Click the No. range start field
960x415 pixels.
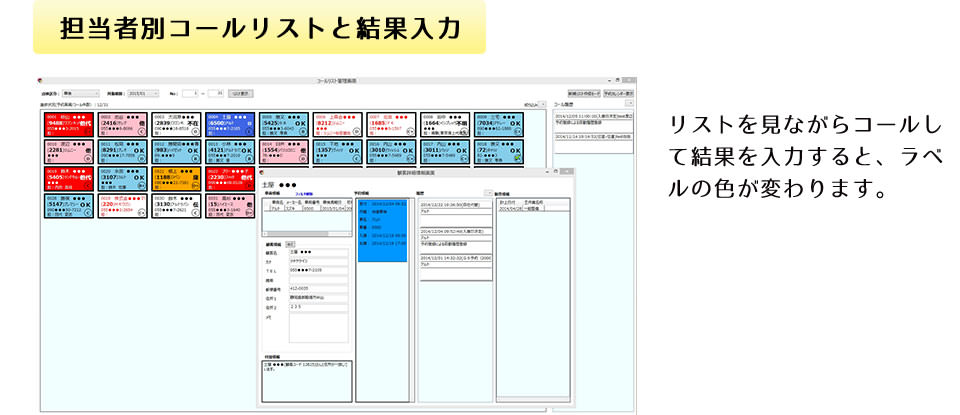pyautogui.click(x=190, y=93)
